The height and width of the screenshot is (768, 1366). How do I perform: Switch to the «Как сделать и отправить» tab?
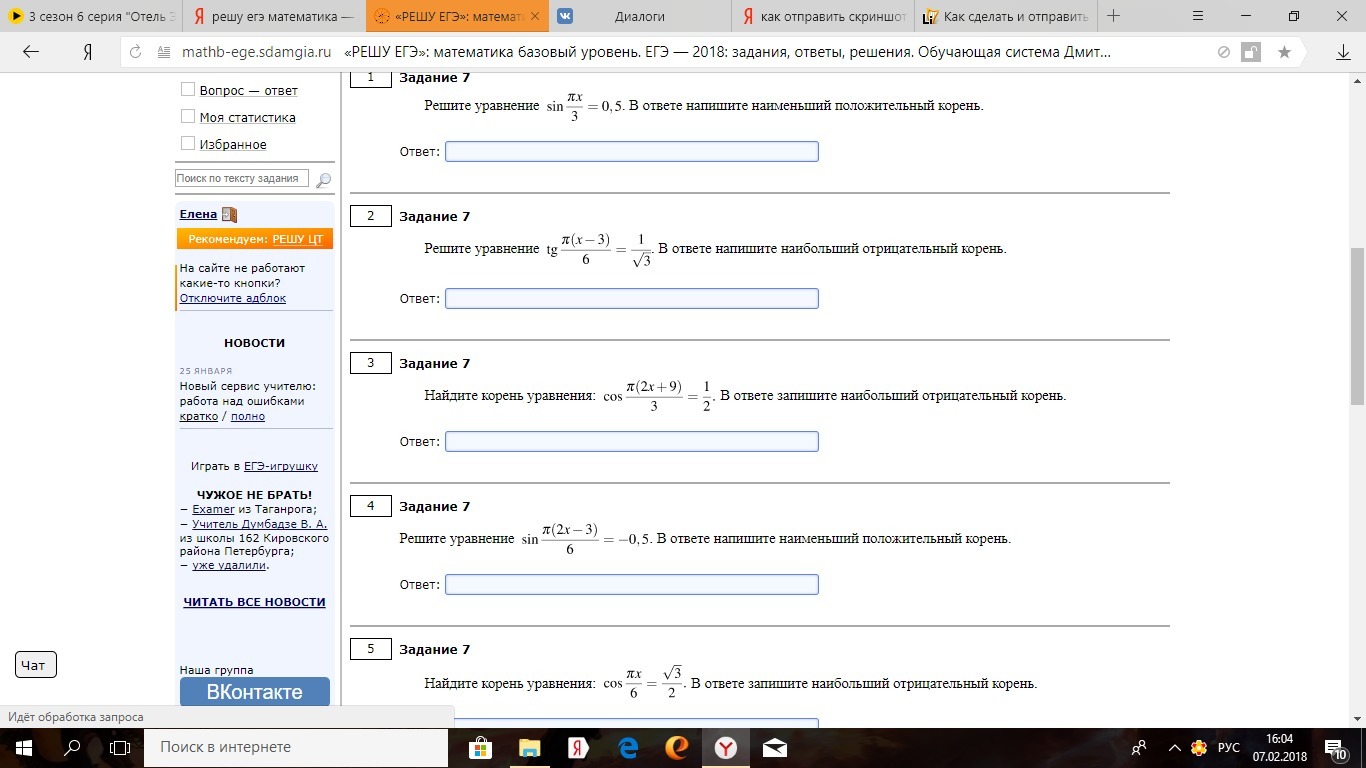(x=1006, y=16)
